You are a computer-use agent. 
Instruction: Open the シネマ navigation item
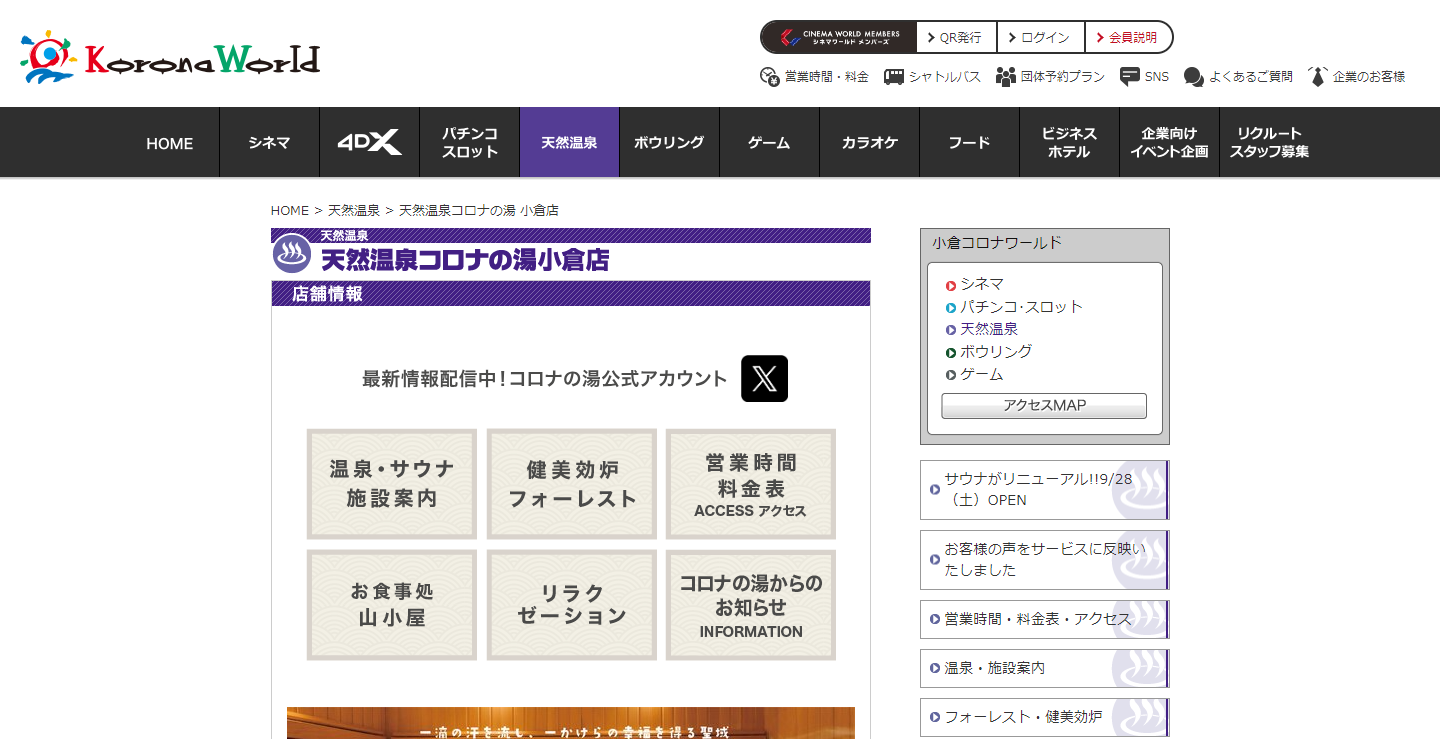pyautogui.click(x=269, y=142)
